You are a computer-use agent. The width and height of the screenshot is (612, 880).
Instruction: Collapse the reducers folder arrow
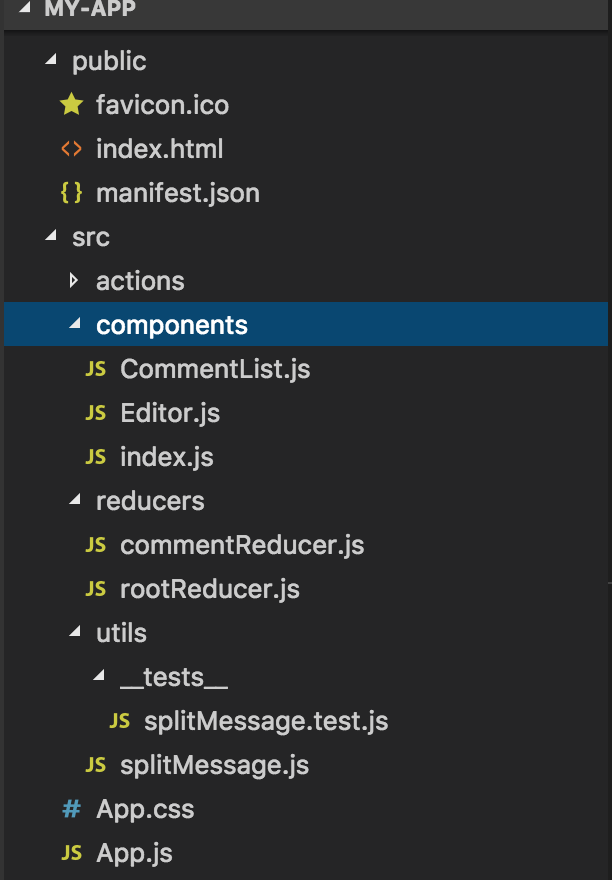[x=73, y=501]
